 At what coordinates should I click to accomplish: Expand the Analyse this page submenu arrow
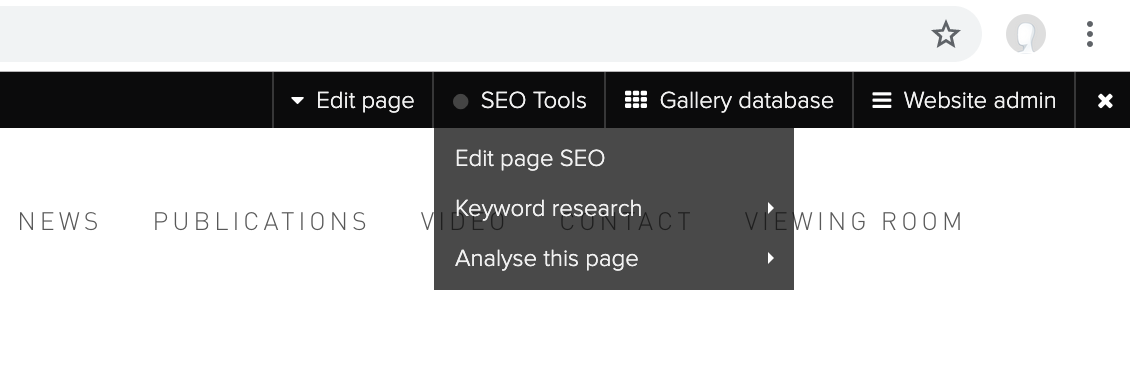coord(770,258)
